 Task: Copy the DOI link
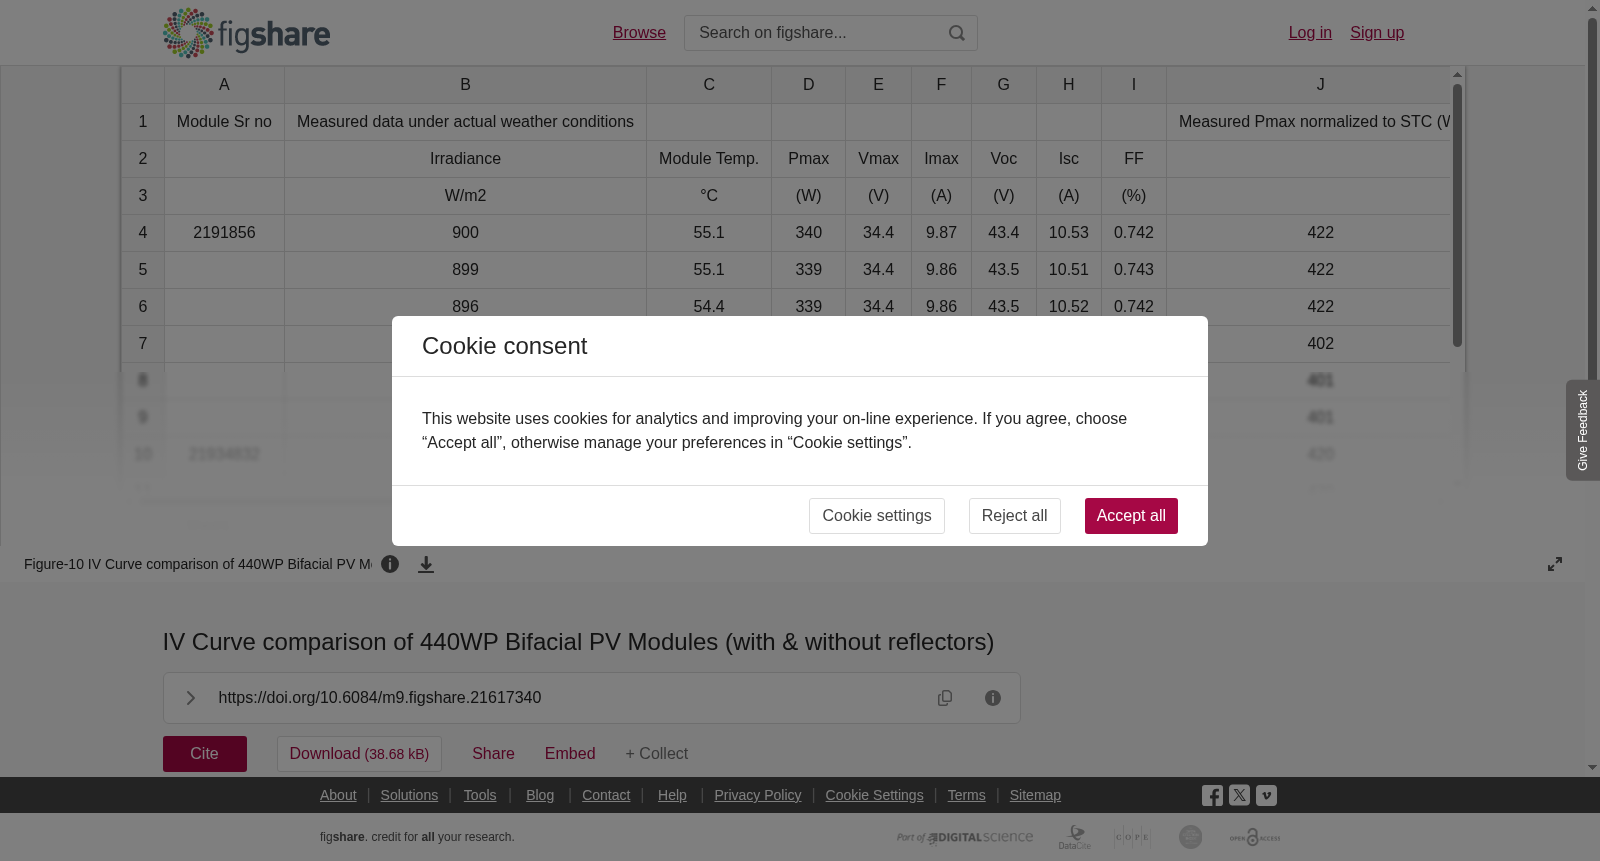coord(945,698)
